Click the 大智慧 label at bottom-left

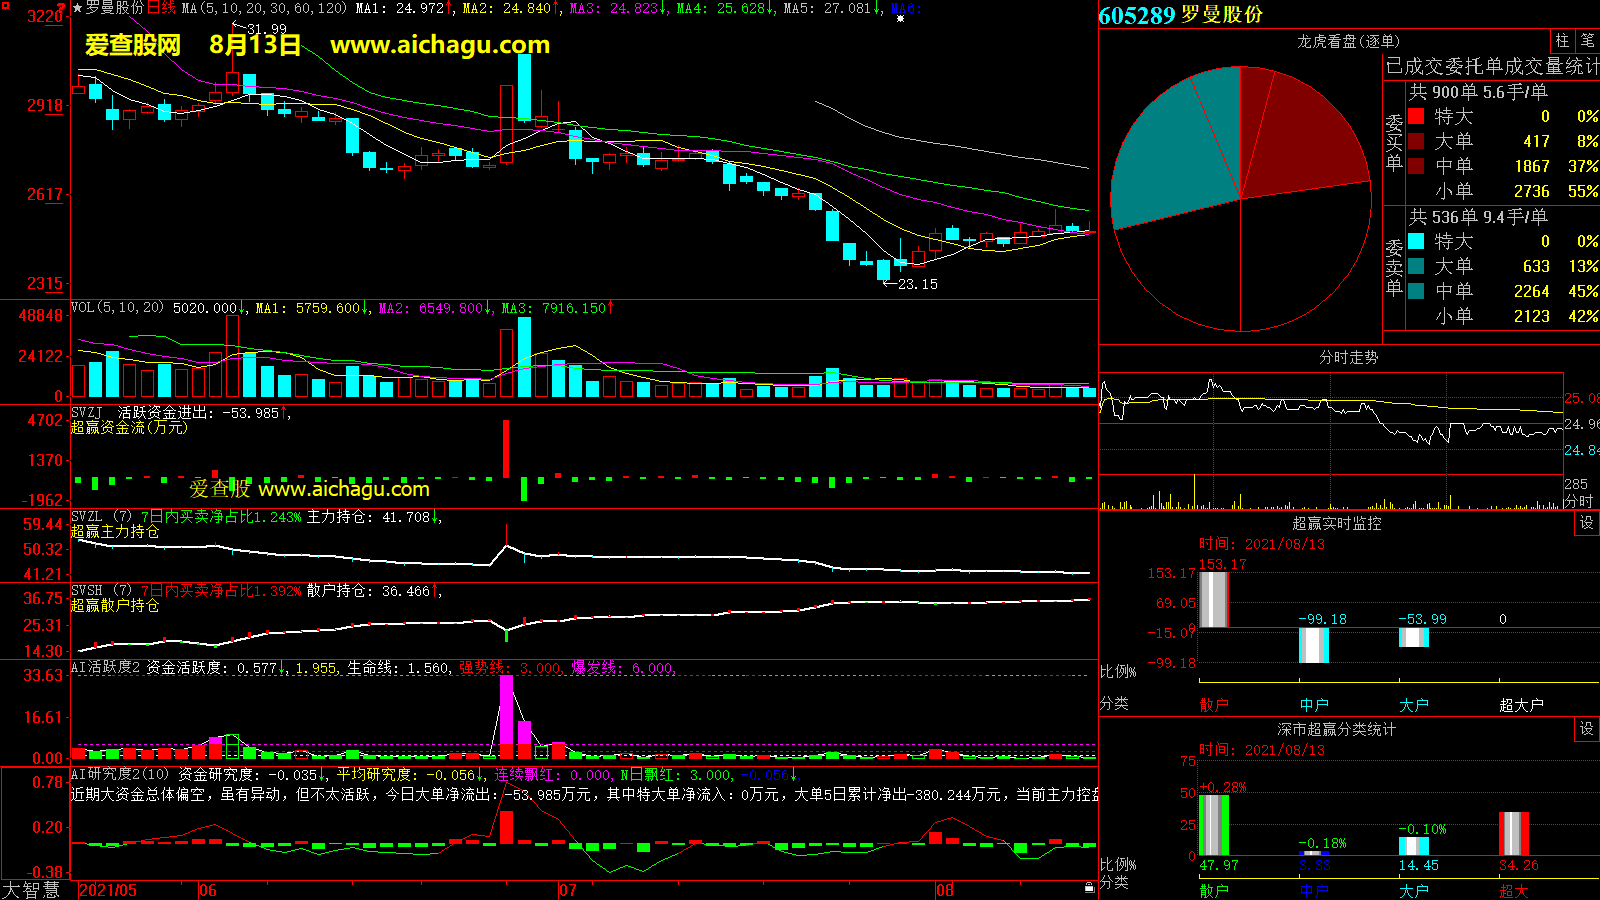coord(32,890)
